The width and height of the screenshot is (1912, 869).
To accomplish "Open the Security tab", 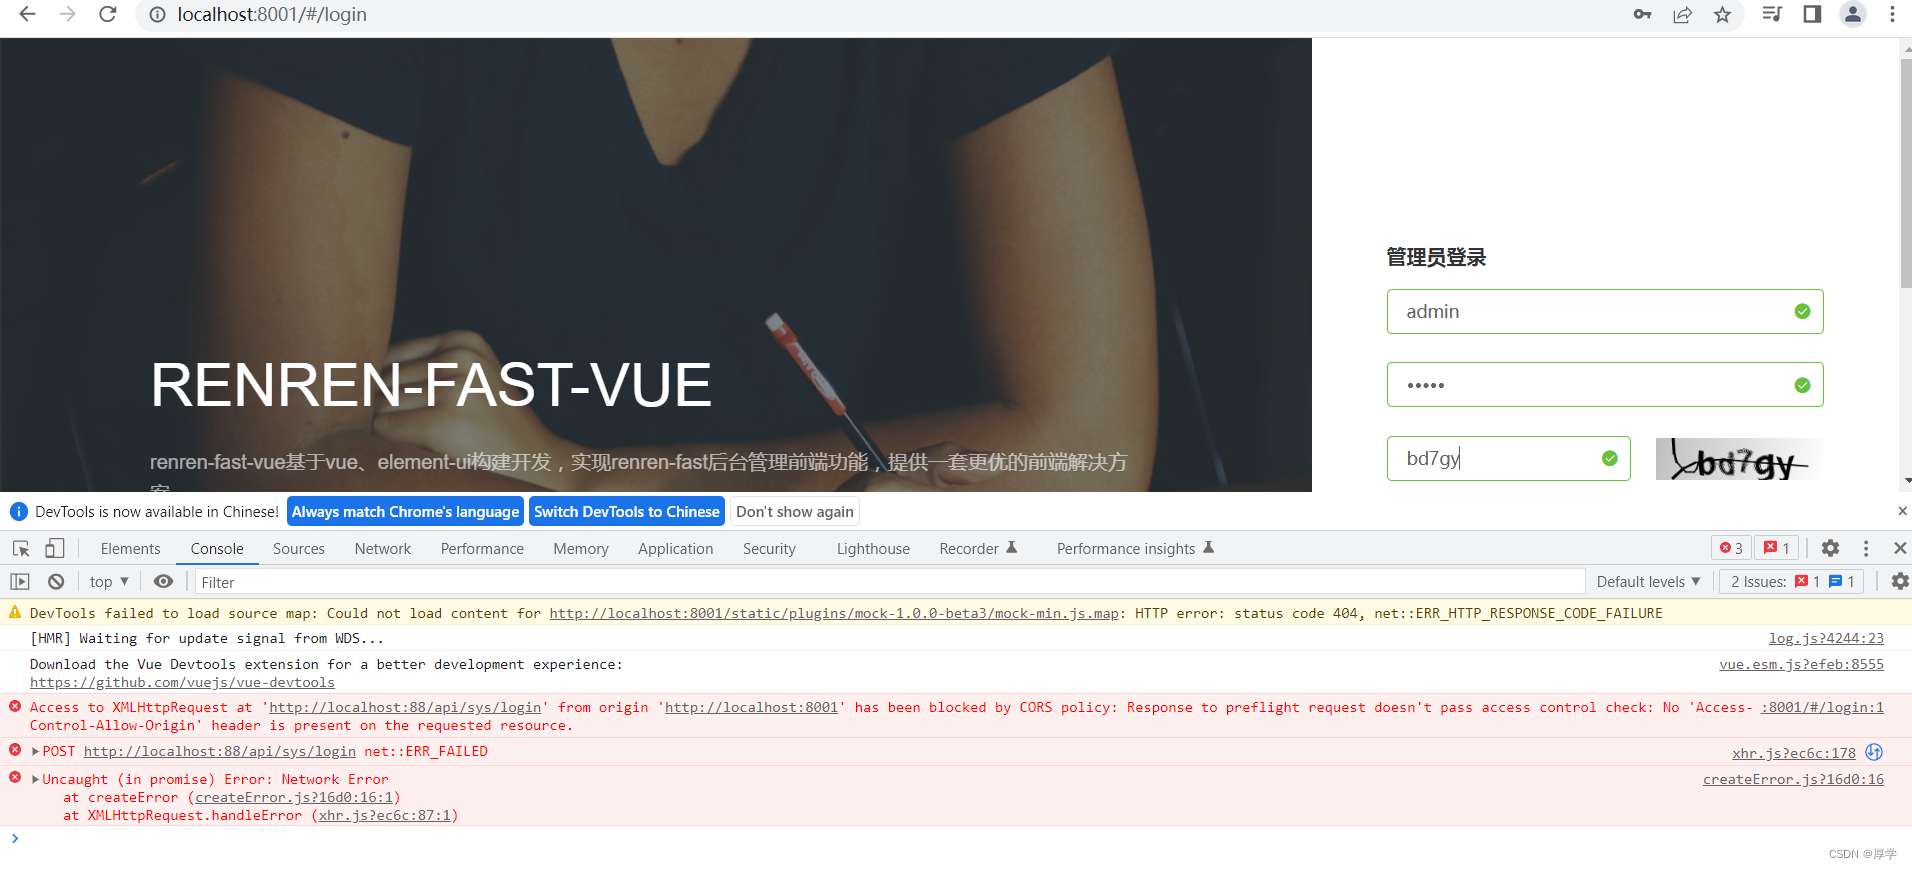I will (769, 548).
